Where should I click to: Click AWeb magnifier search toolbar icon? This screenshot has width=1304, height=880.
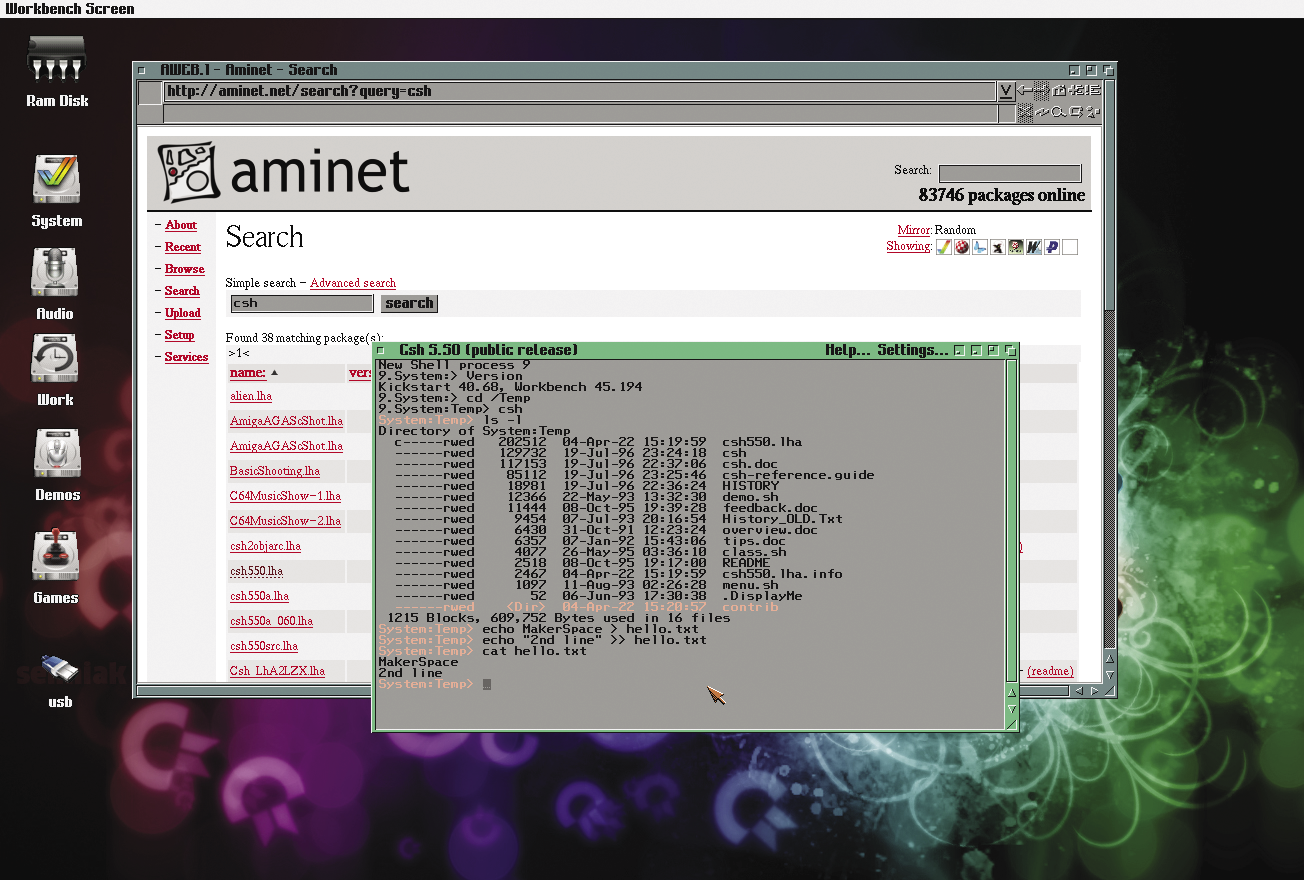1059,112
